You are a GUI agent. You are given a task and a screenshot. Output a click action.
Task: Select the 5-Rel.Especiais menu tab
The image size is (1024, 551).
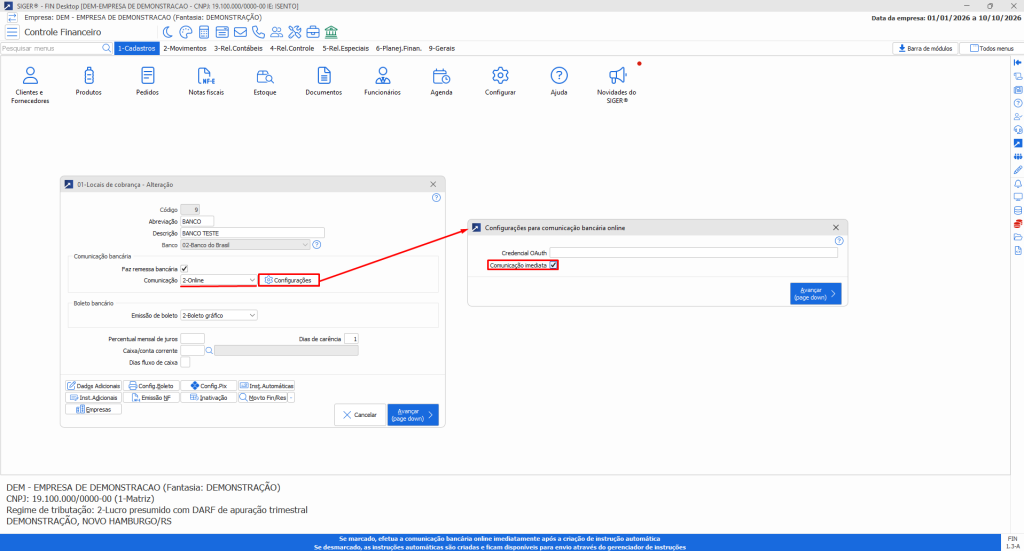click(345, 48)
